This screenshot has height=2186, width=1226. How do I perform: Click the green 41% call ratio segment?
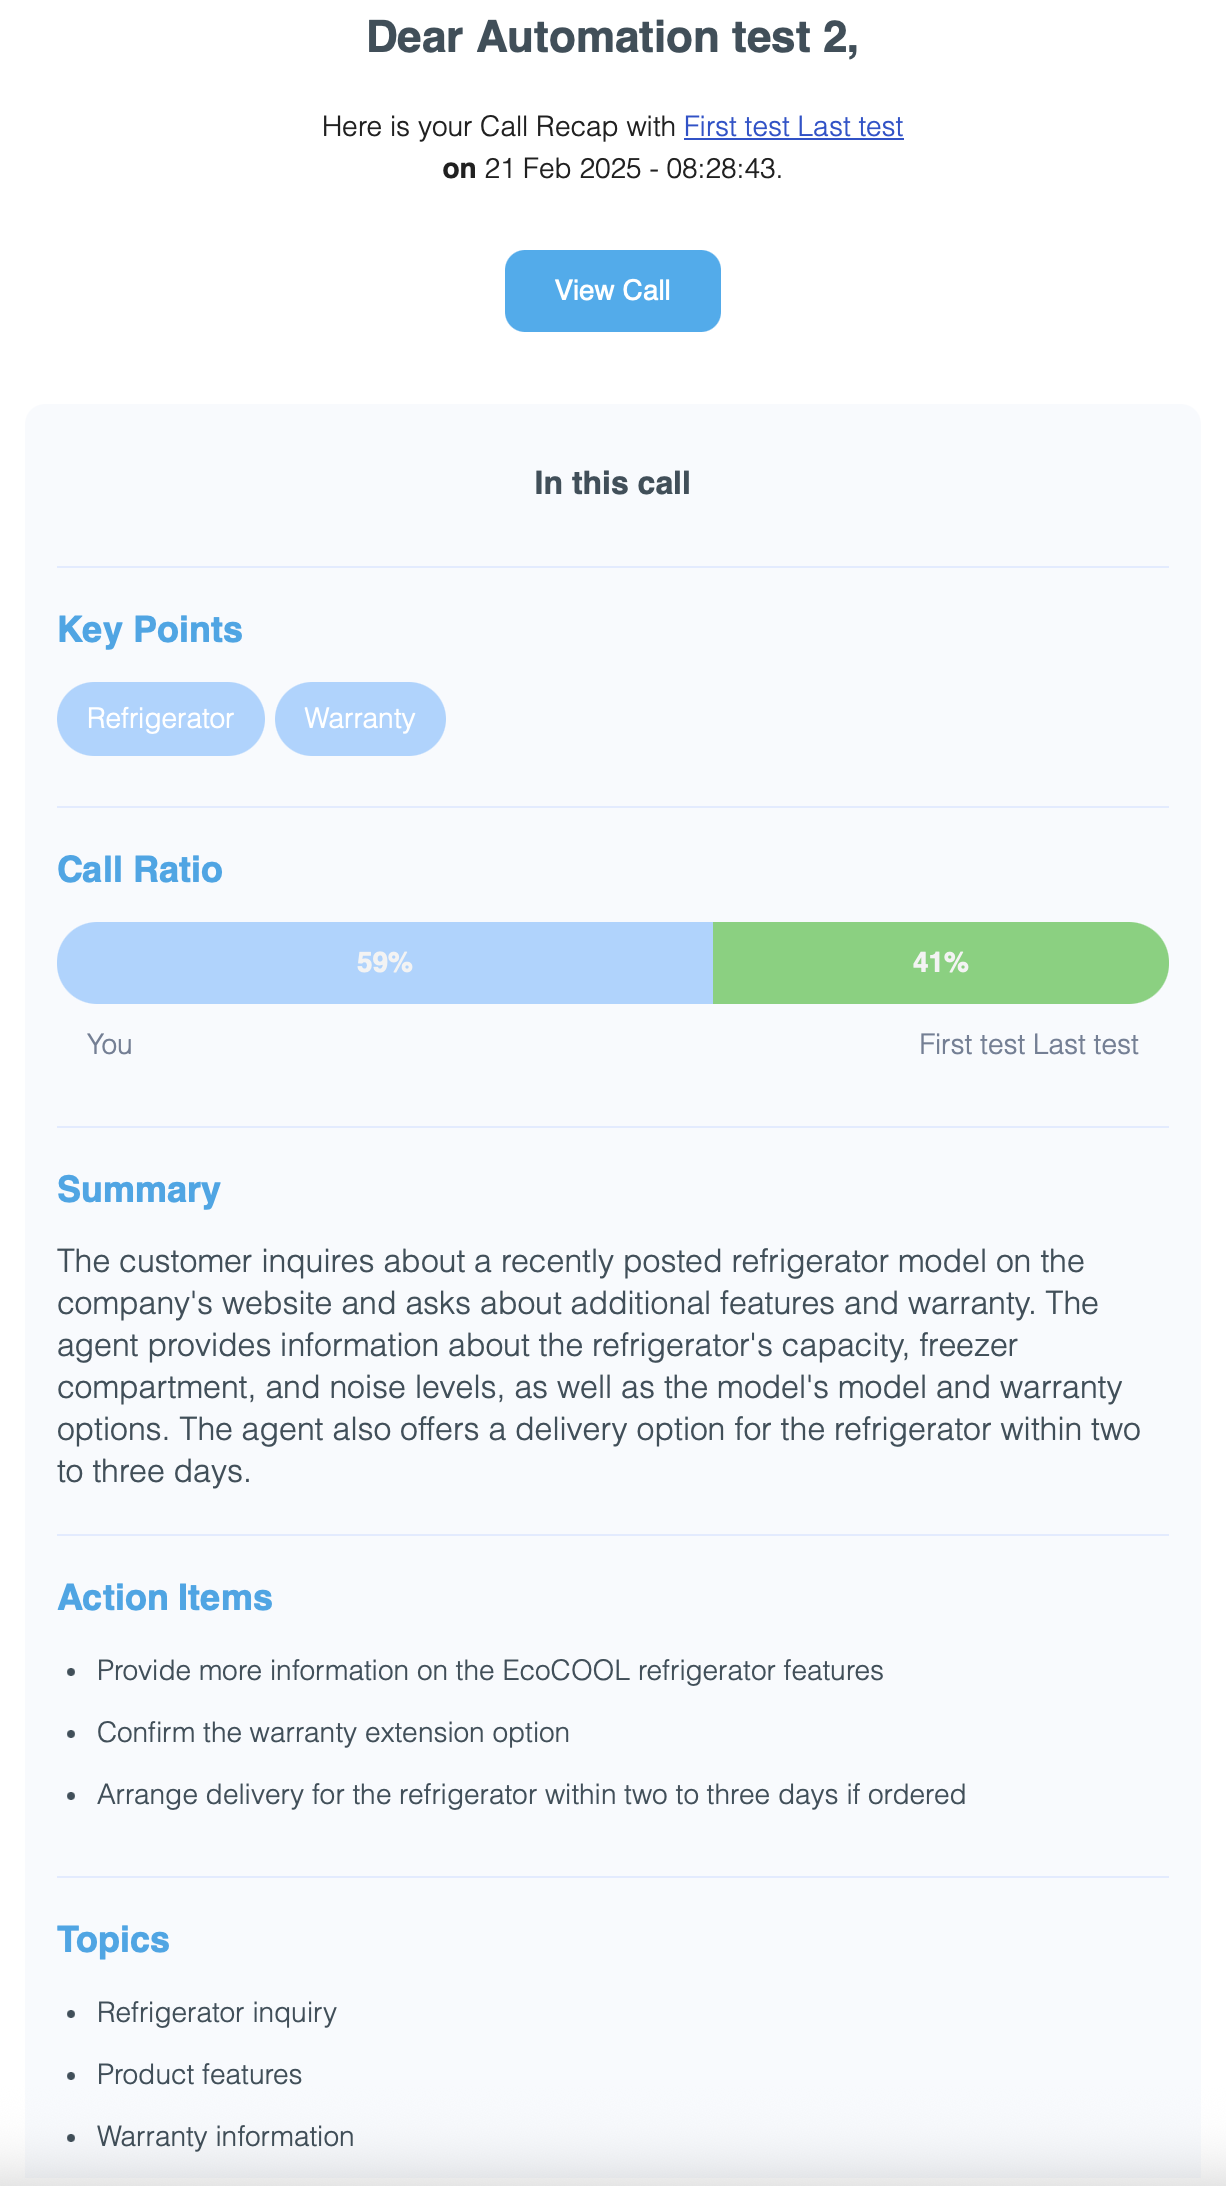tap(940, 963)
